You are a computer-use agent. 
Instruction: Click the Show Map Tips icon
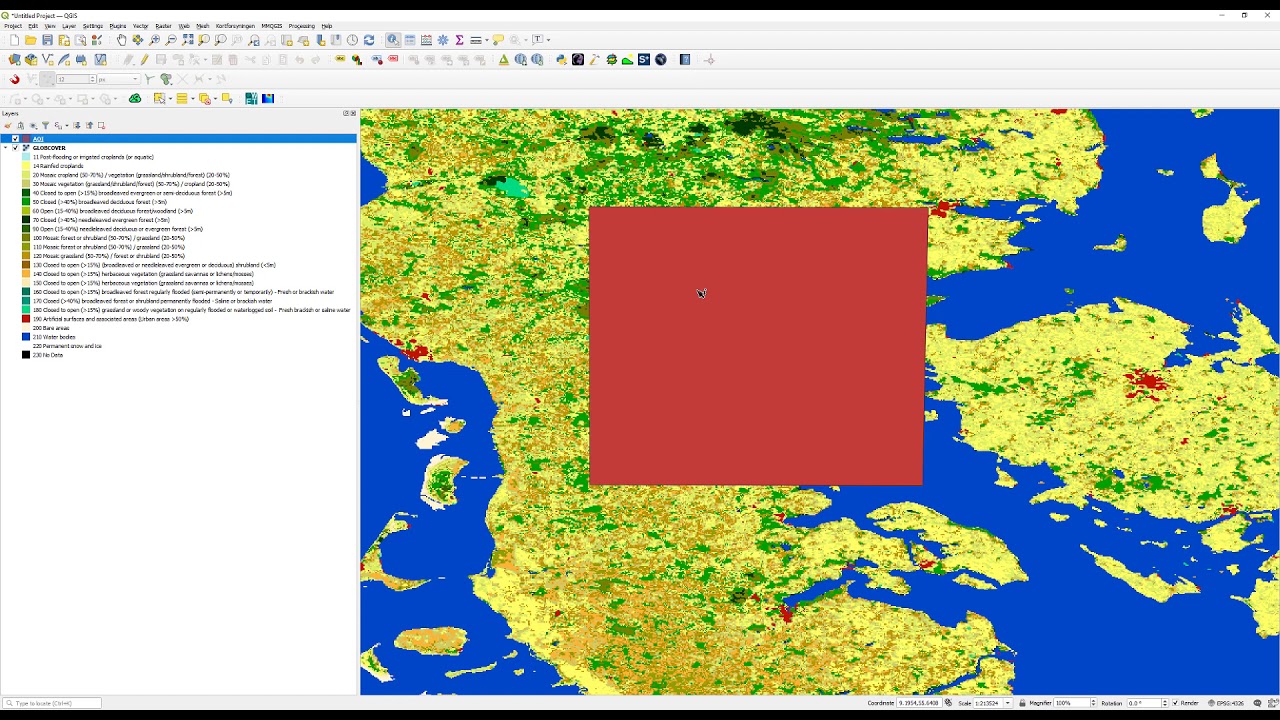point(498,40)
